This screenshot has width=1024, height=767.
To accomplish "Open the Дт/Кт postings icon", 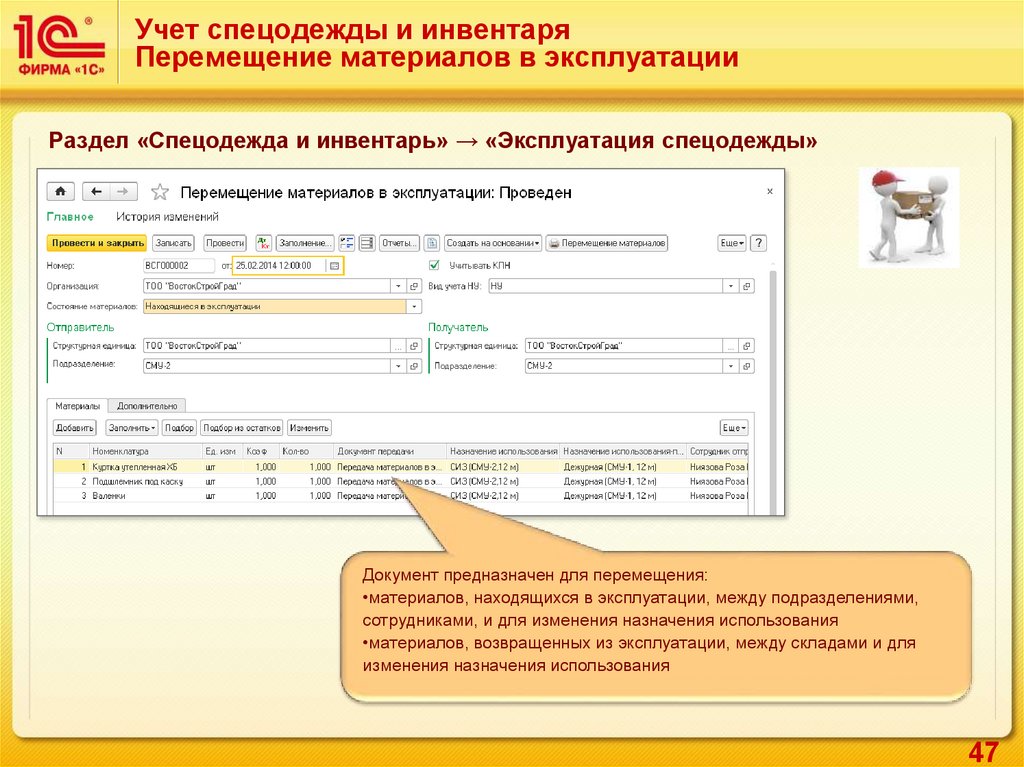I will point(264,243).
